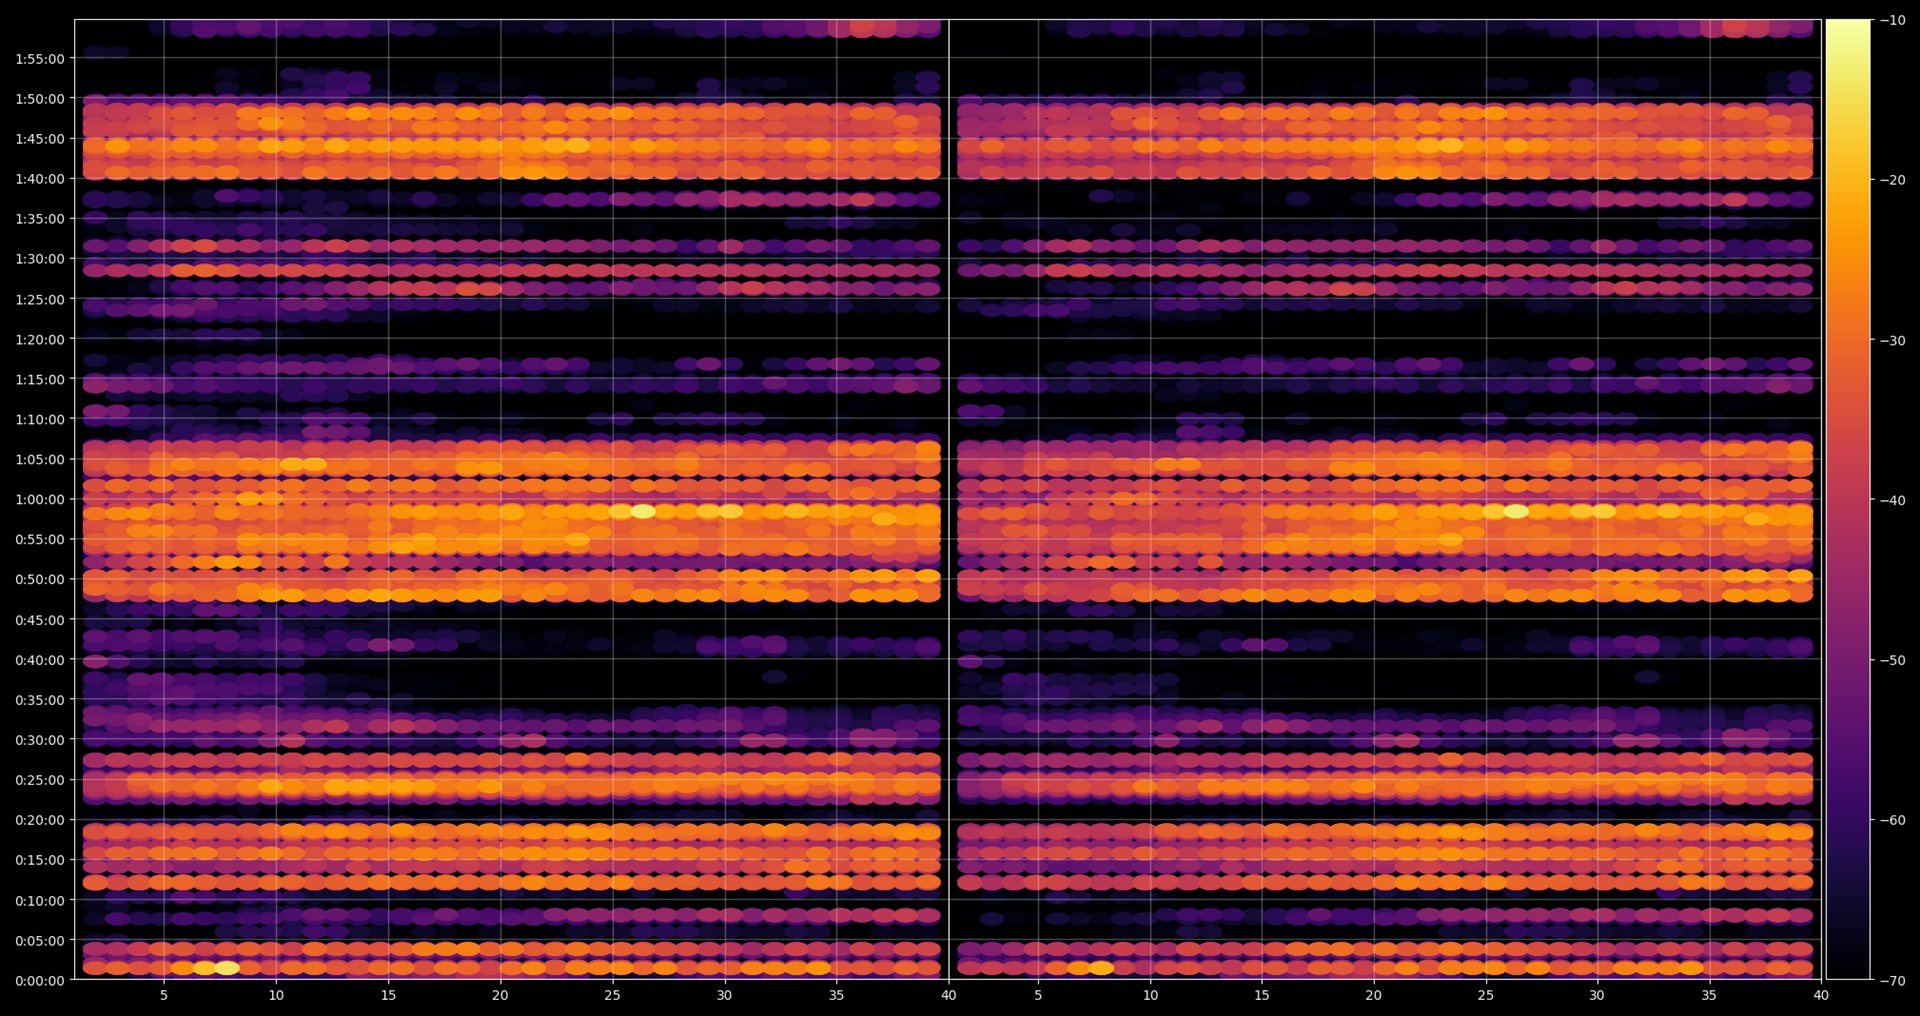Select x-axis label 30 of right plot
Image resolution: width=1920 pixels, height=1016 pixels.
tap(1597, 995)
